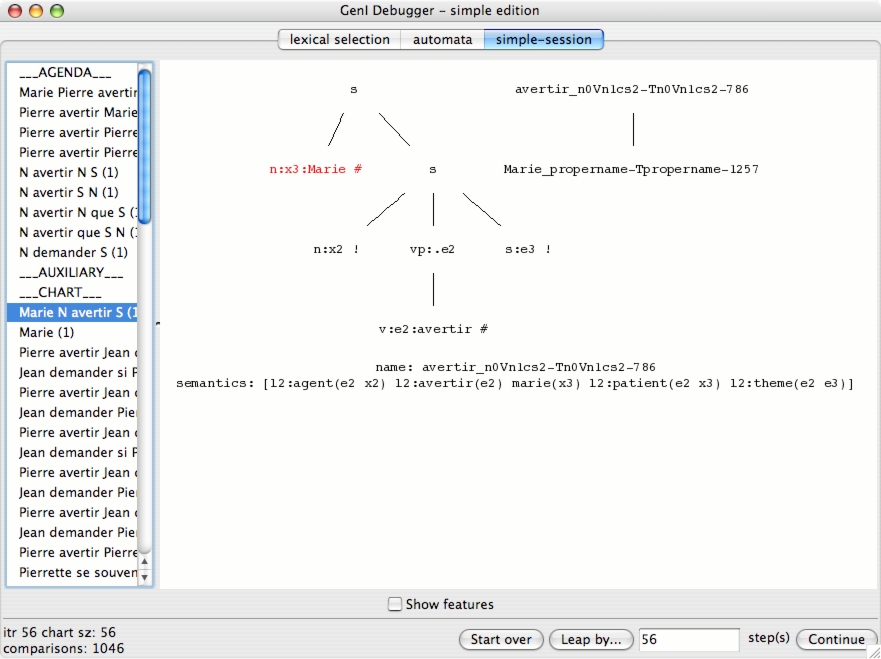
Task: Switch to the lexical selection tab
Action: pyautogui.click(x=339, y=39)
